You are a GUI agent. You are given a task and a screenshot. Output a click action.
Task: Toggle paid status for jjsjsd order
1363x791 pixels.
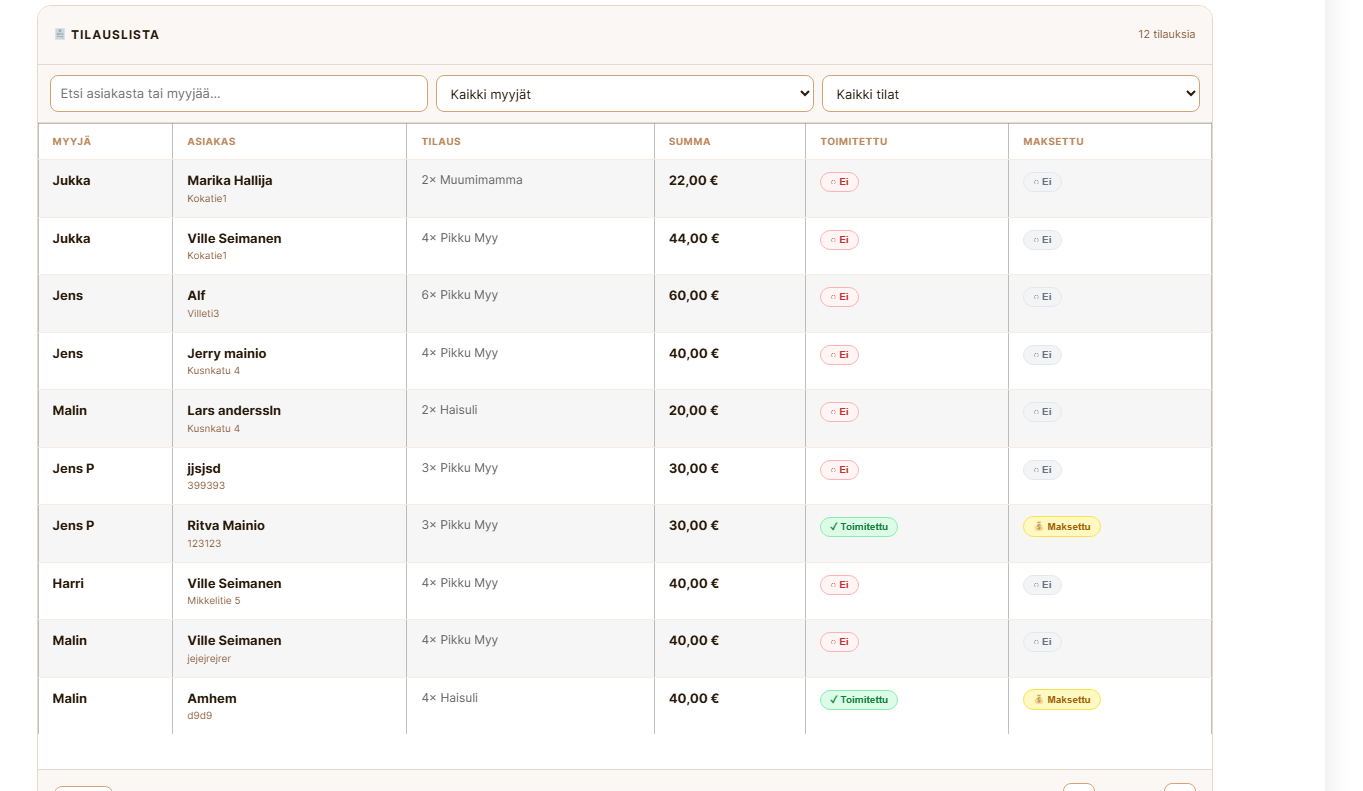pyautogui.click(x=1042, y=470)
